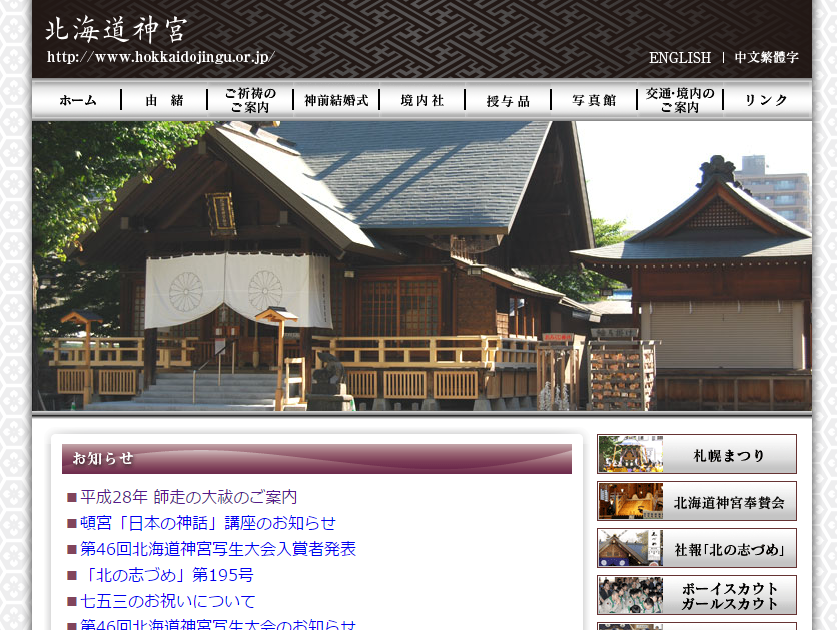Switch to 中文繁體字 language
This screenshot has width=837, height=630.
coord(766,58)
